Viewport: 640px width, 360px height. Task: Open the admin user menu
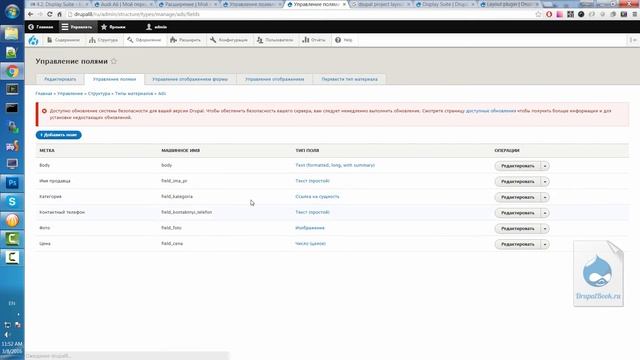[x=157, y=27]
